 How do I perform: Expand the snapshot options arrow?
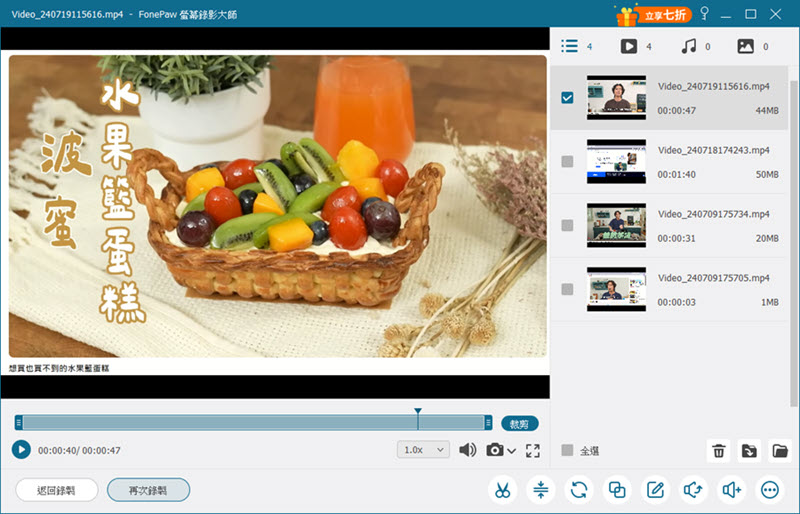pyautogui.click(x=512, y=451)
